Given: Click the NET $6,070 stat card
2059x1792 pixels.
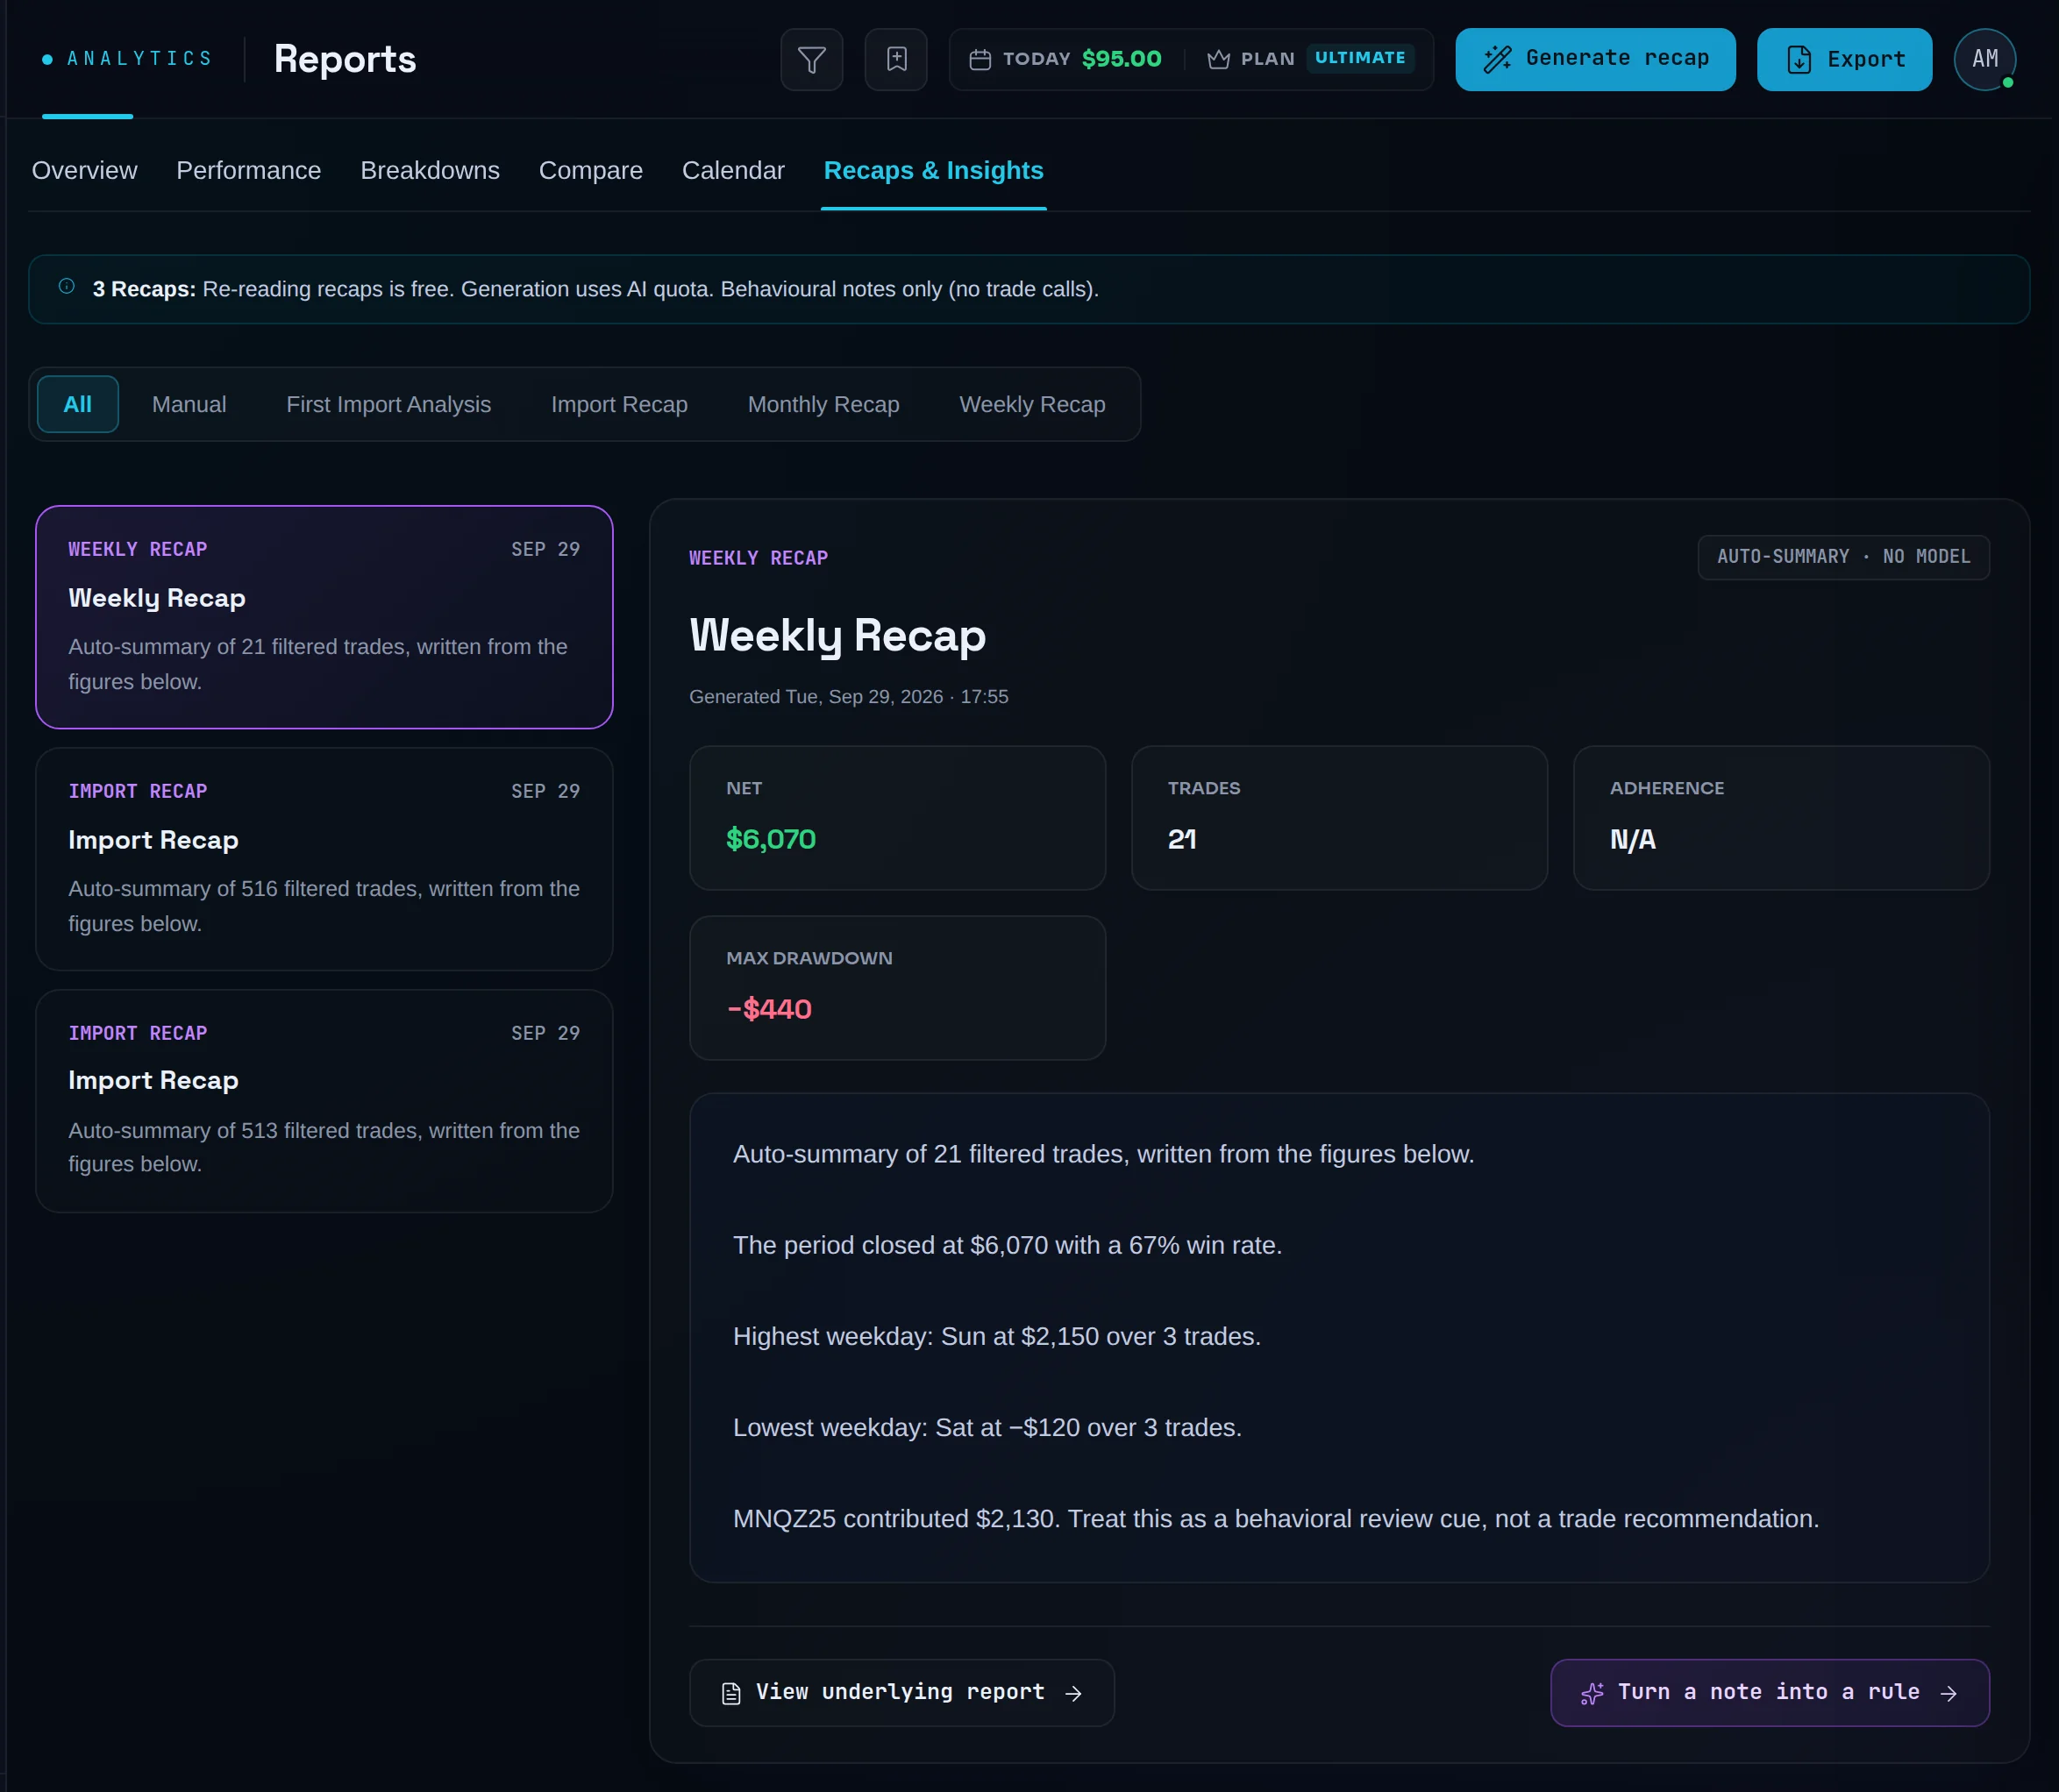Looking at the screenshot, I should point(897,818).
